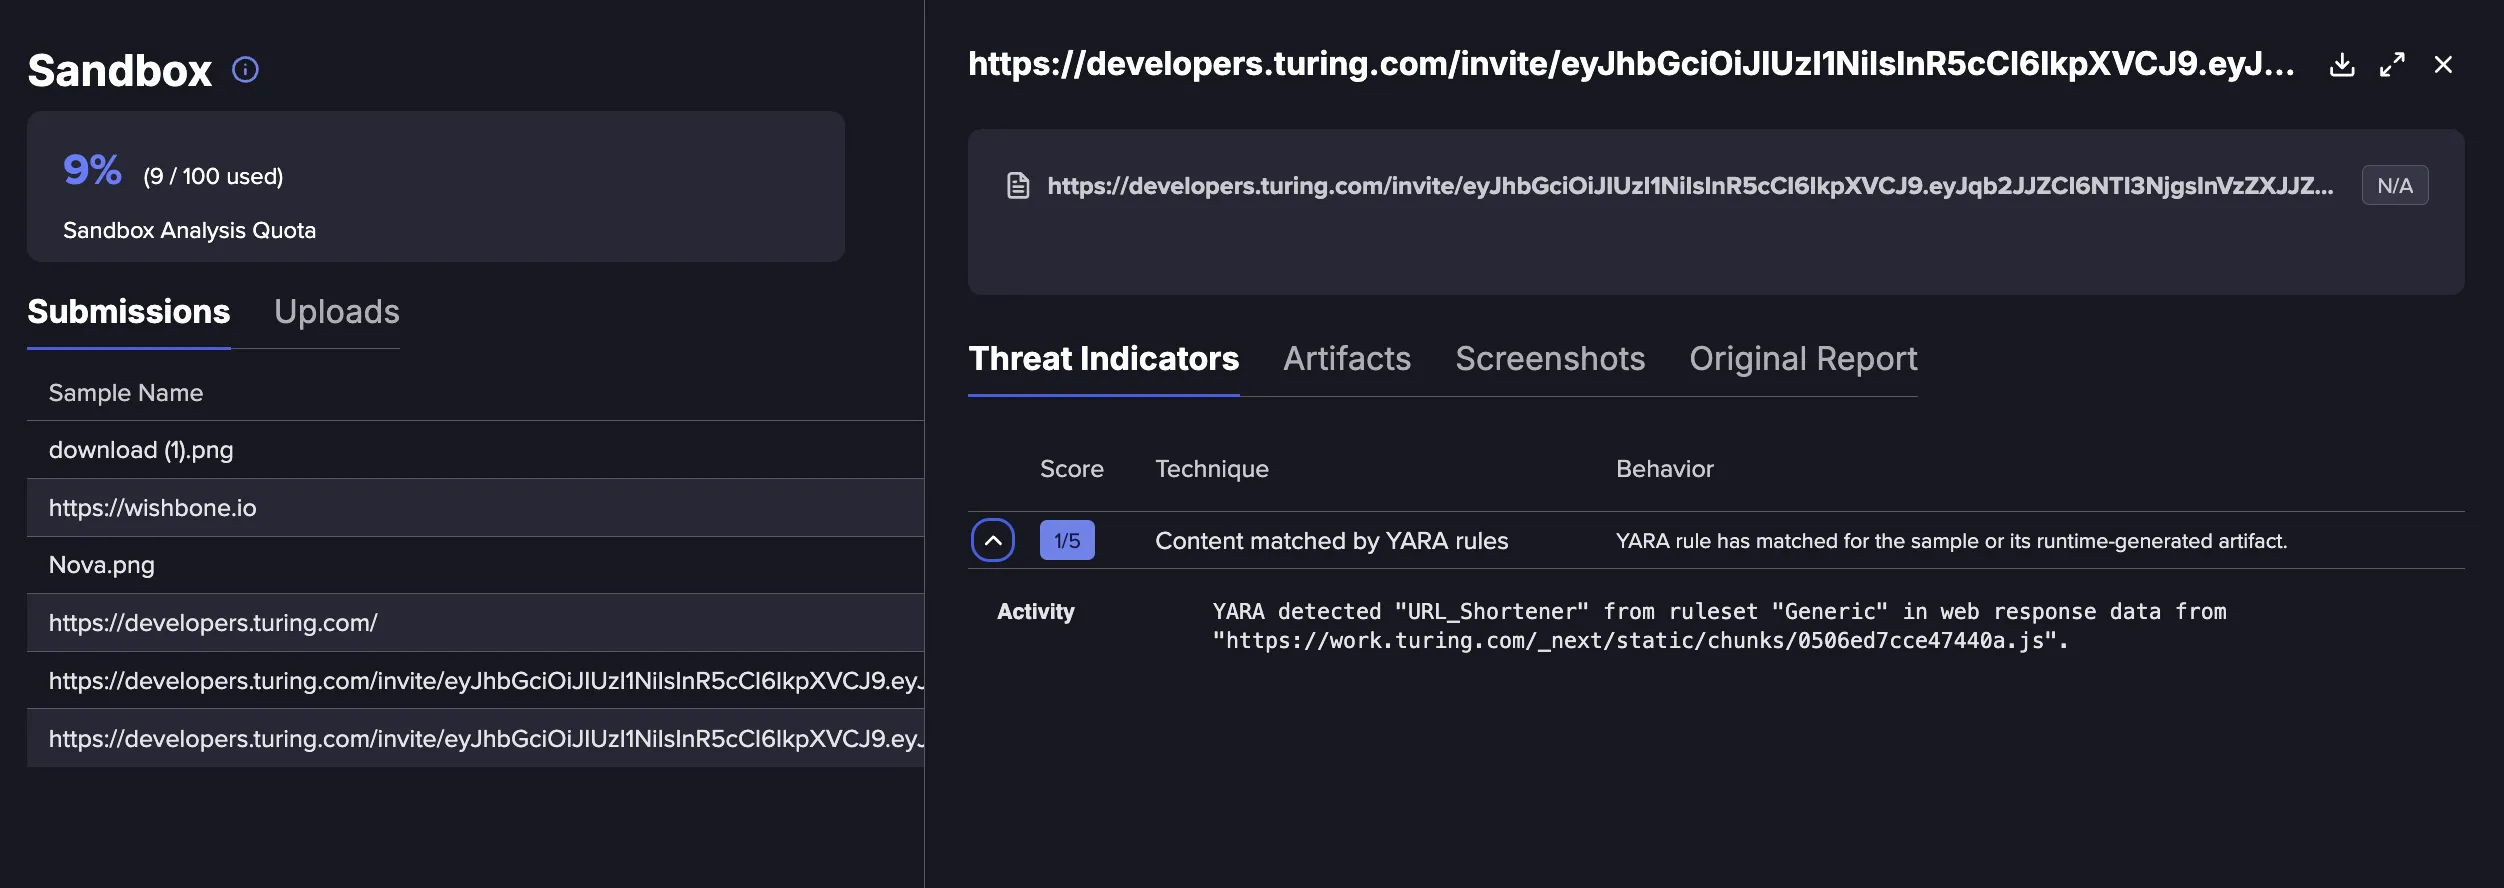Collapse the YARA rules indicator row

(993, 541)
